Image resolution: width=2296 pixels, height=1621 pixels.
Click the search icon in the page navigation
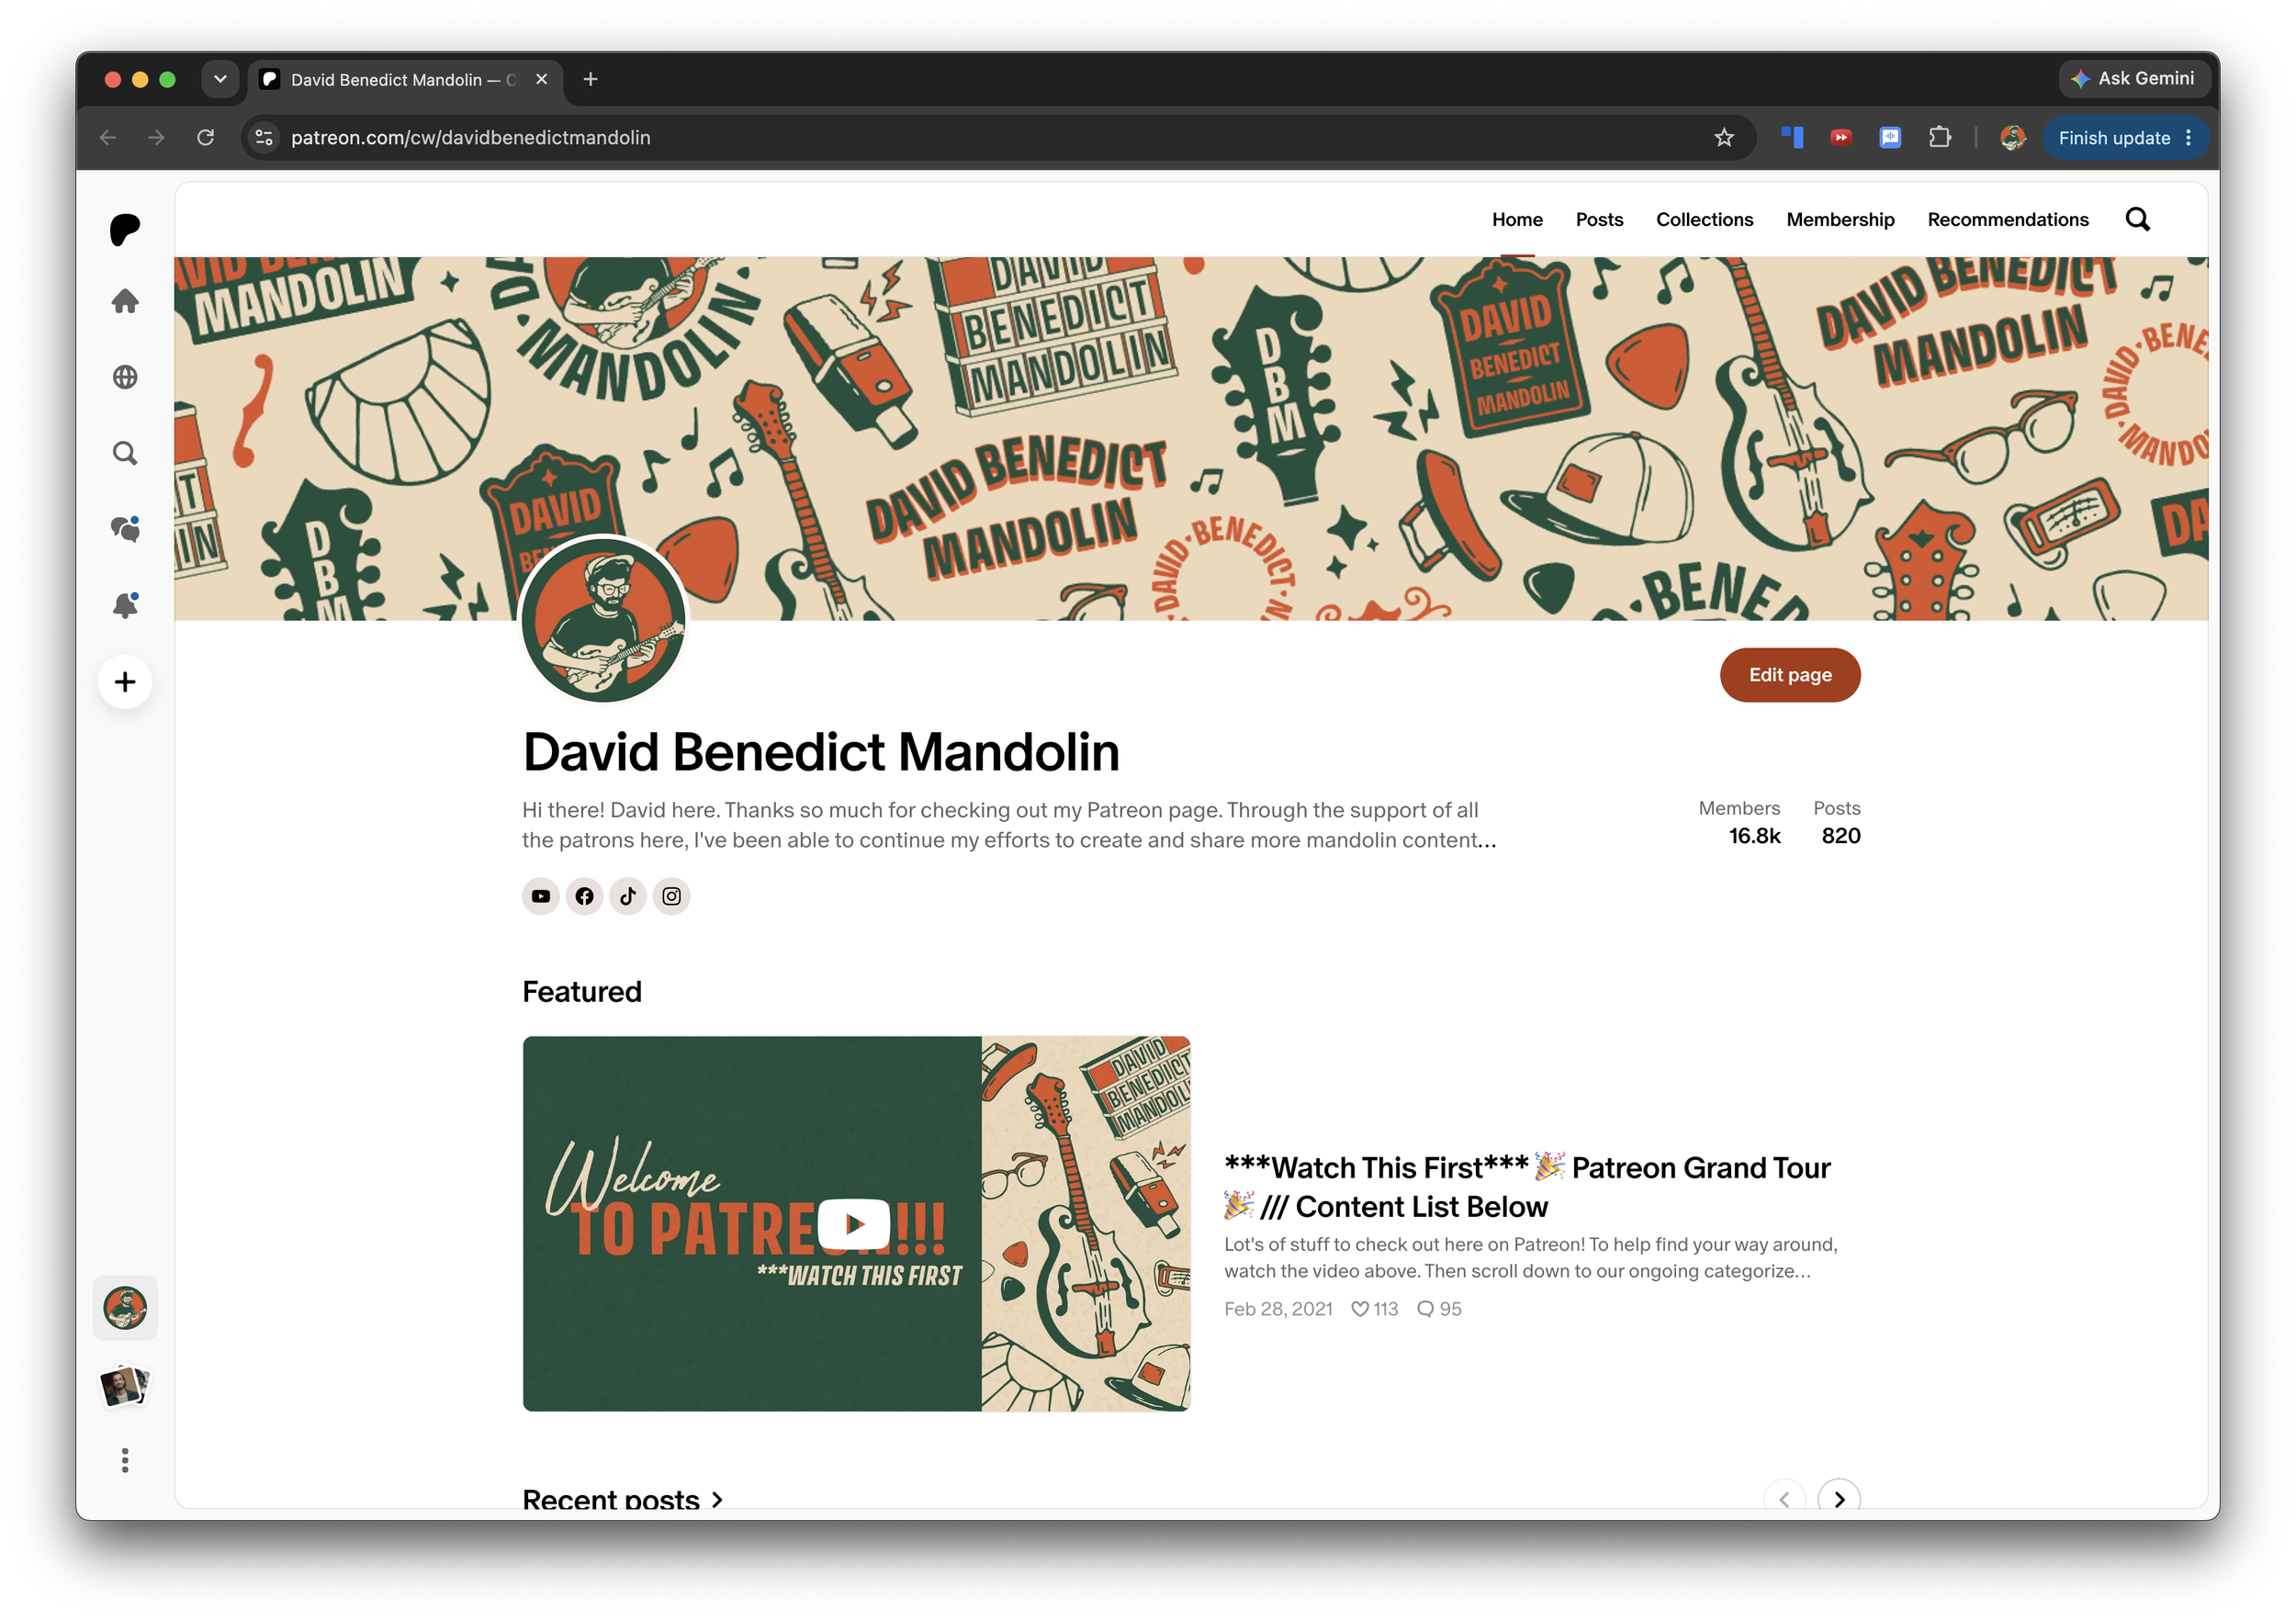click(2137, 219)
